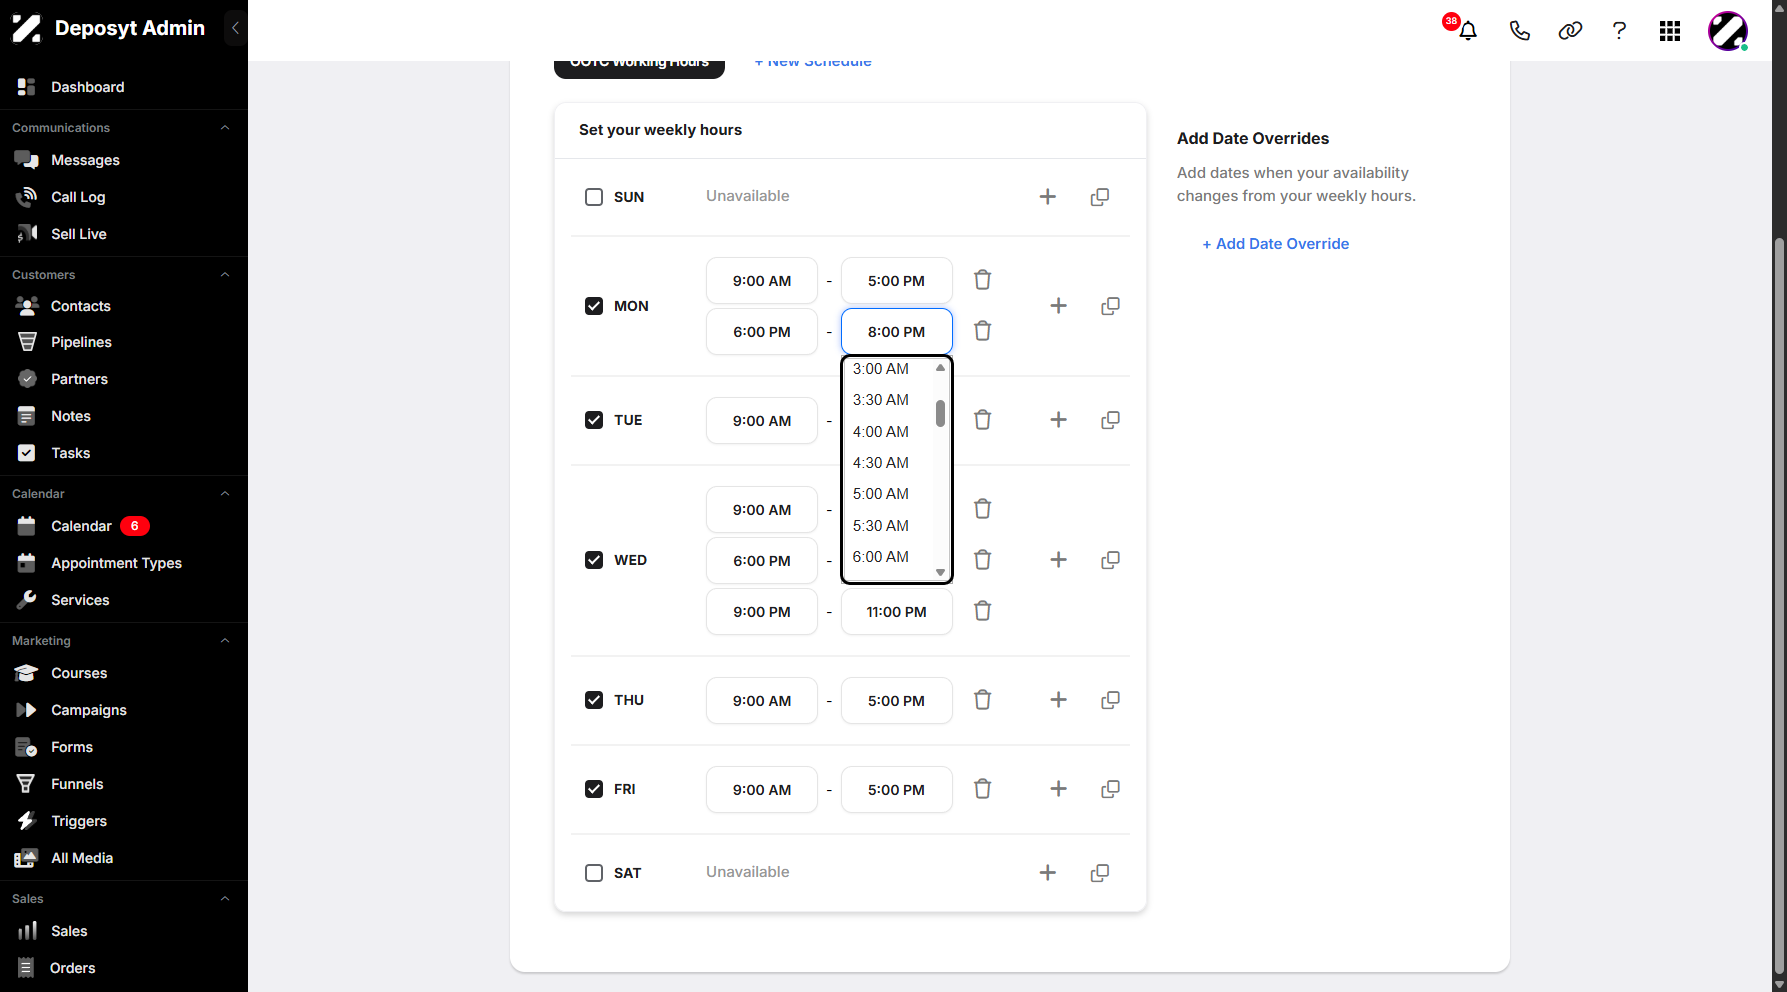Click time list scroll down arrow
Image resolution: width=1787 pixels, height=992 pixels.
point(940,573)
